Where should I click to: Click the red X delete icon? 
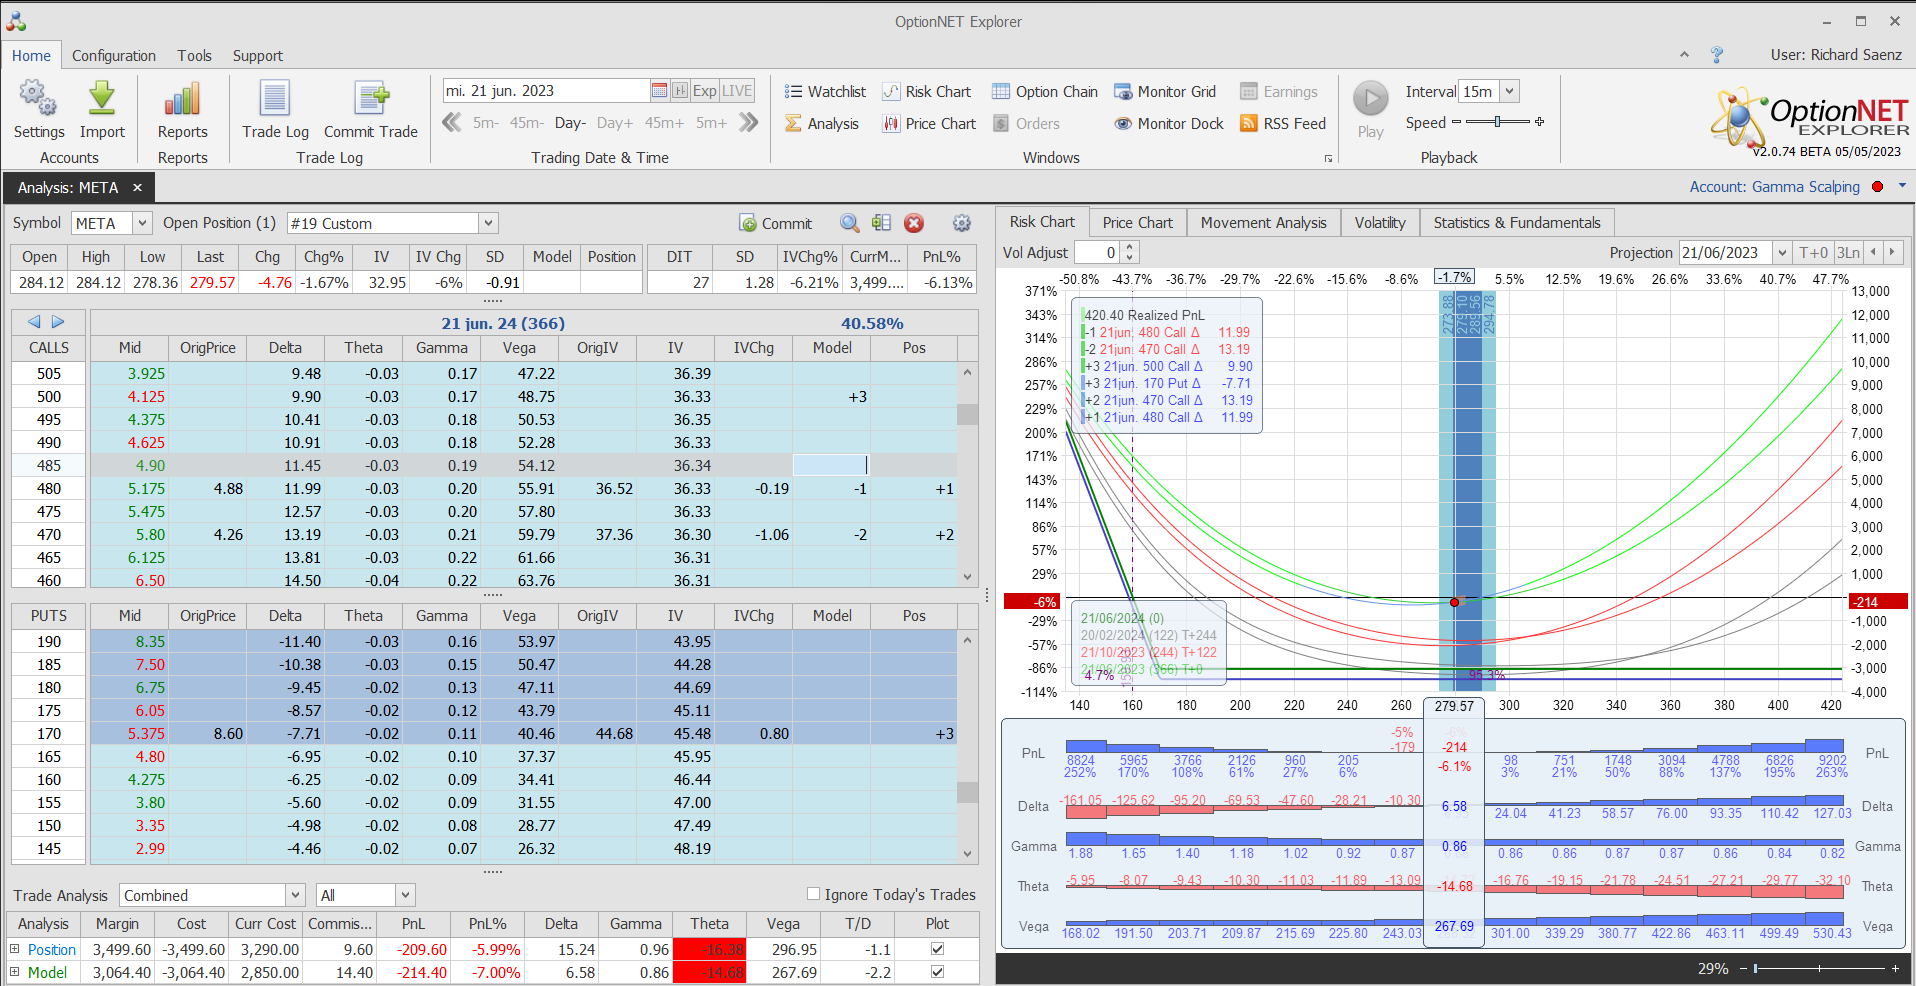[x=914, y=223]
